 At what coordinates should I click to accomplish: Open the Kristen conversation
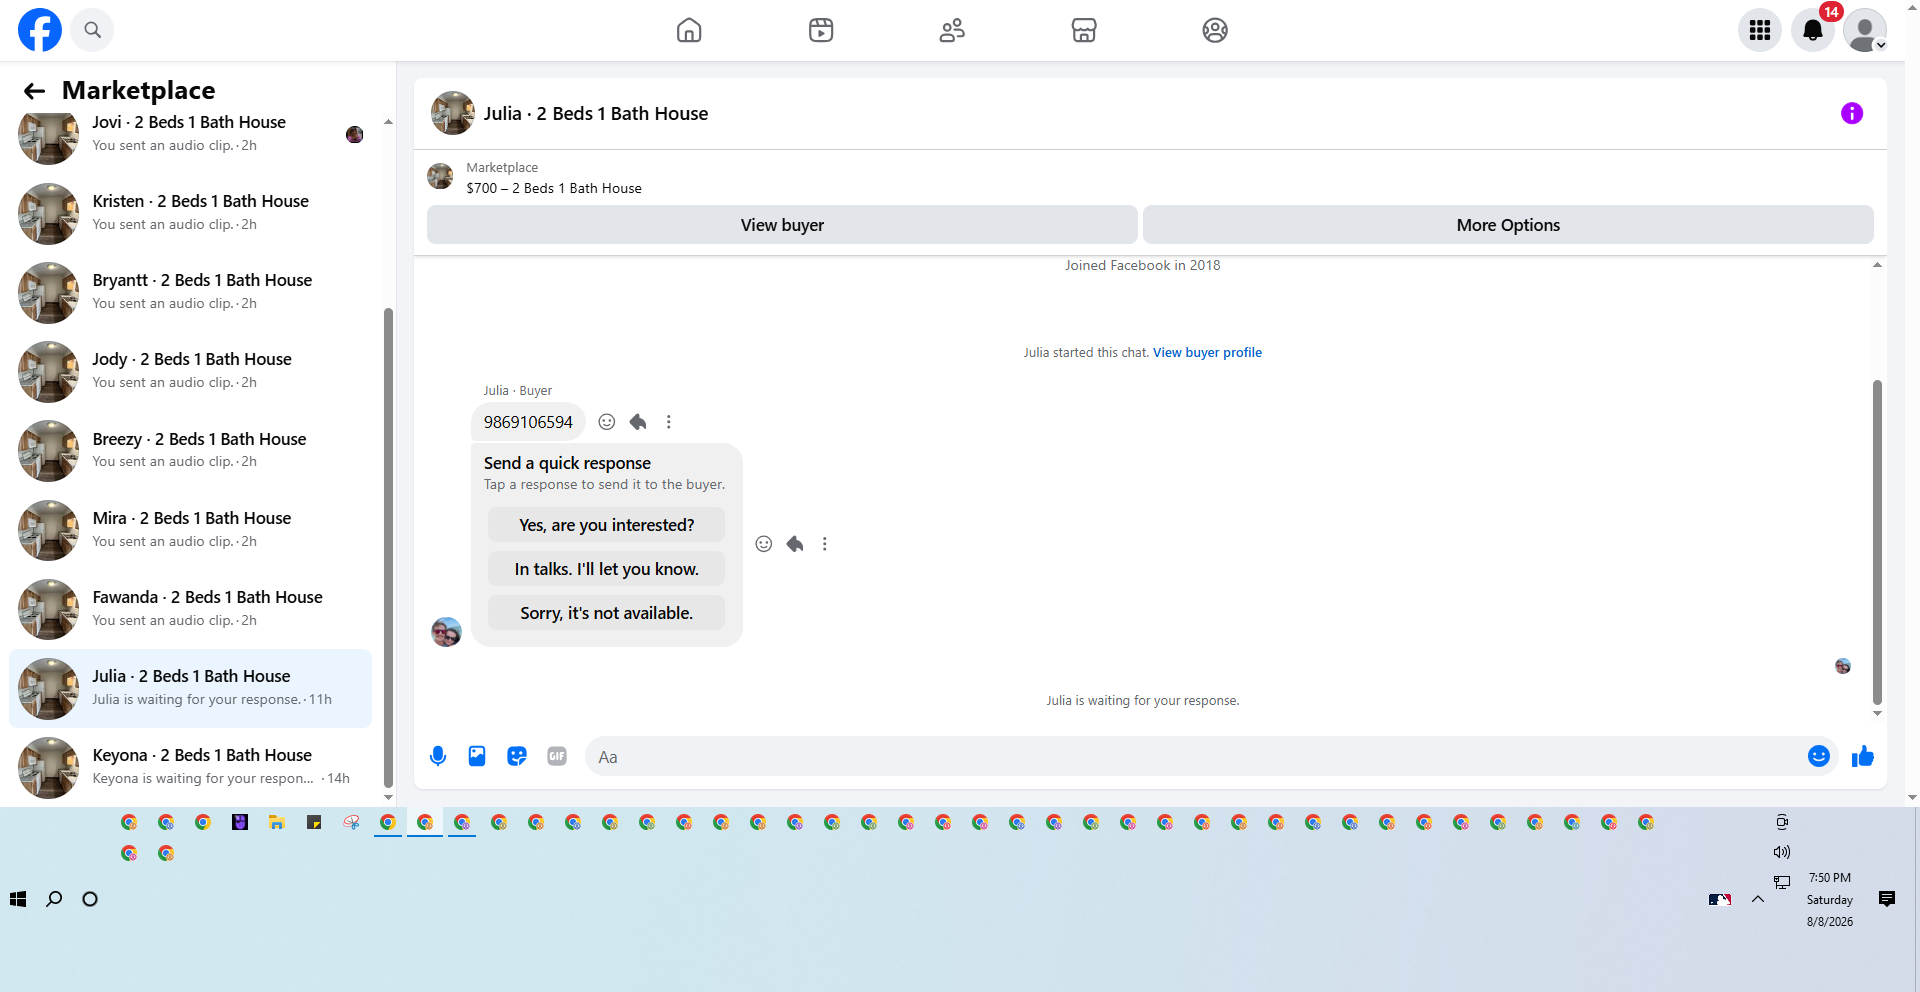190,213
